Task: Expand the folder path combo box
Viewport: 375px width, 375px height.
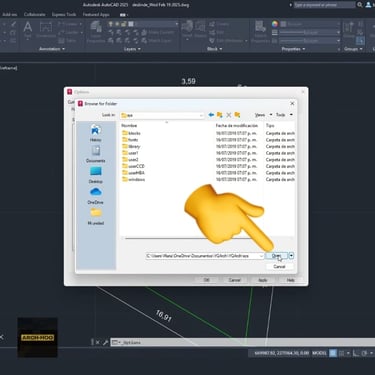Action: [x=261, y=256]
